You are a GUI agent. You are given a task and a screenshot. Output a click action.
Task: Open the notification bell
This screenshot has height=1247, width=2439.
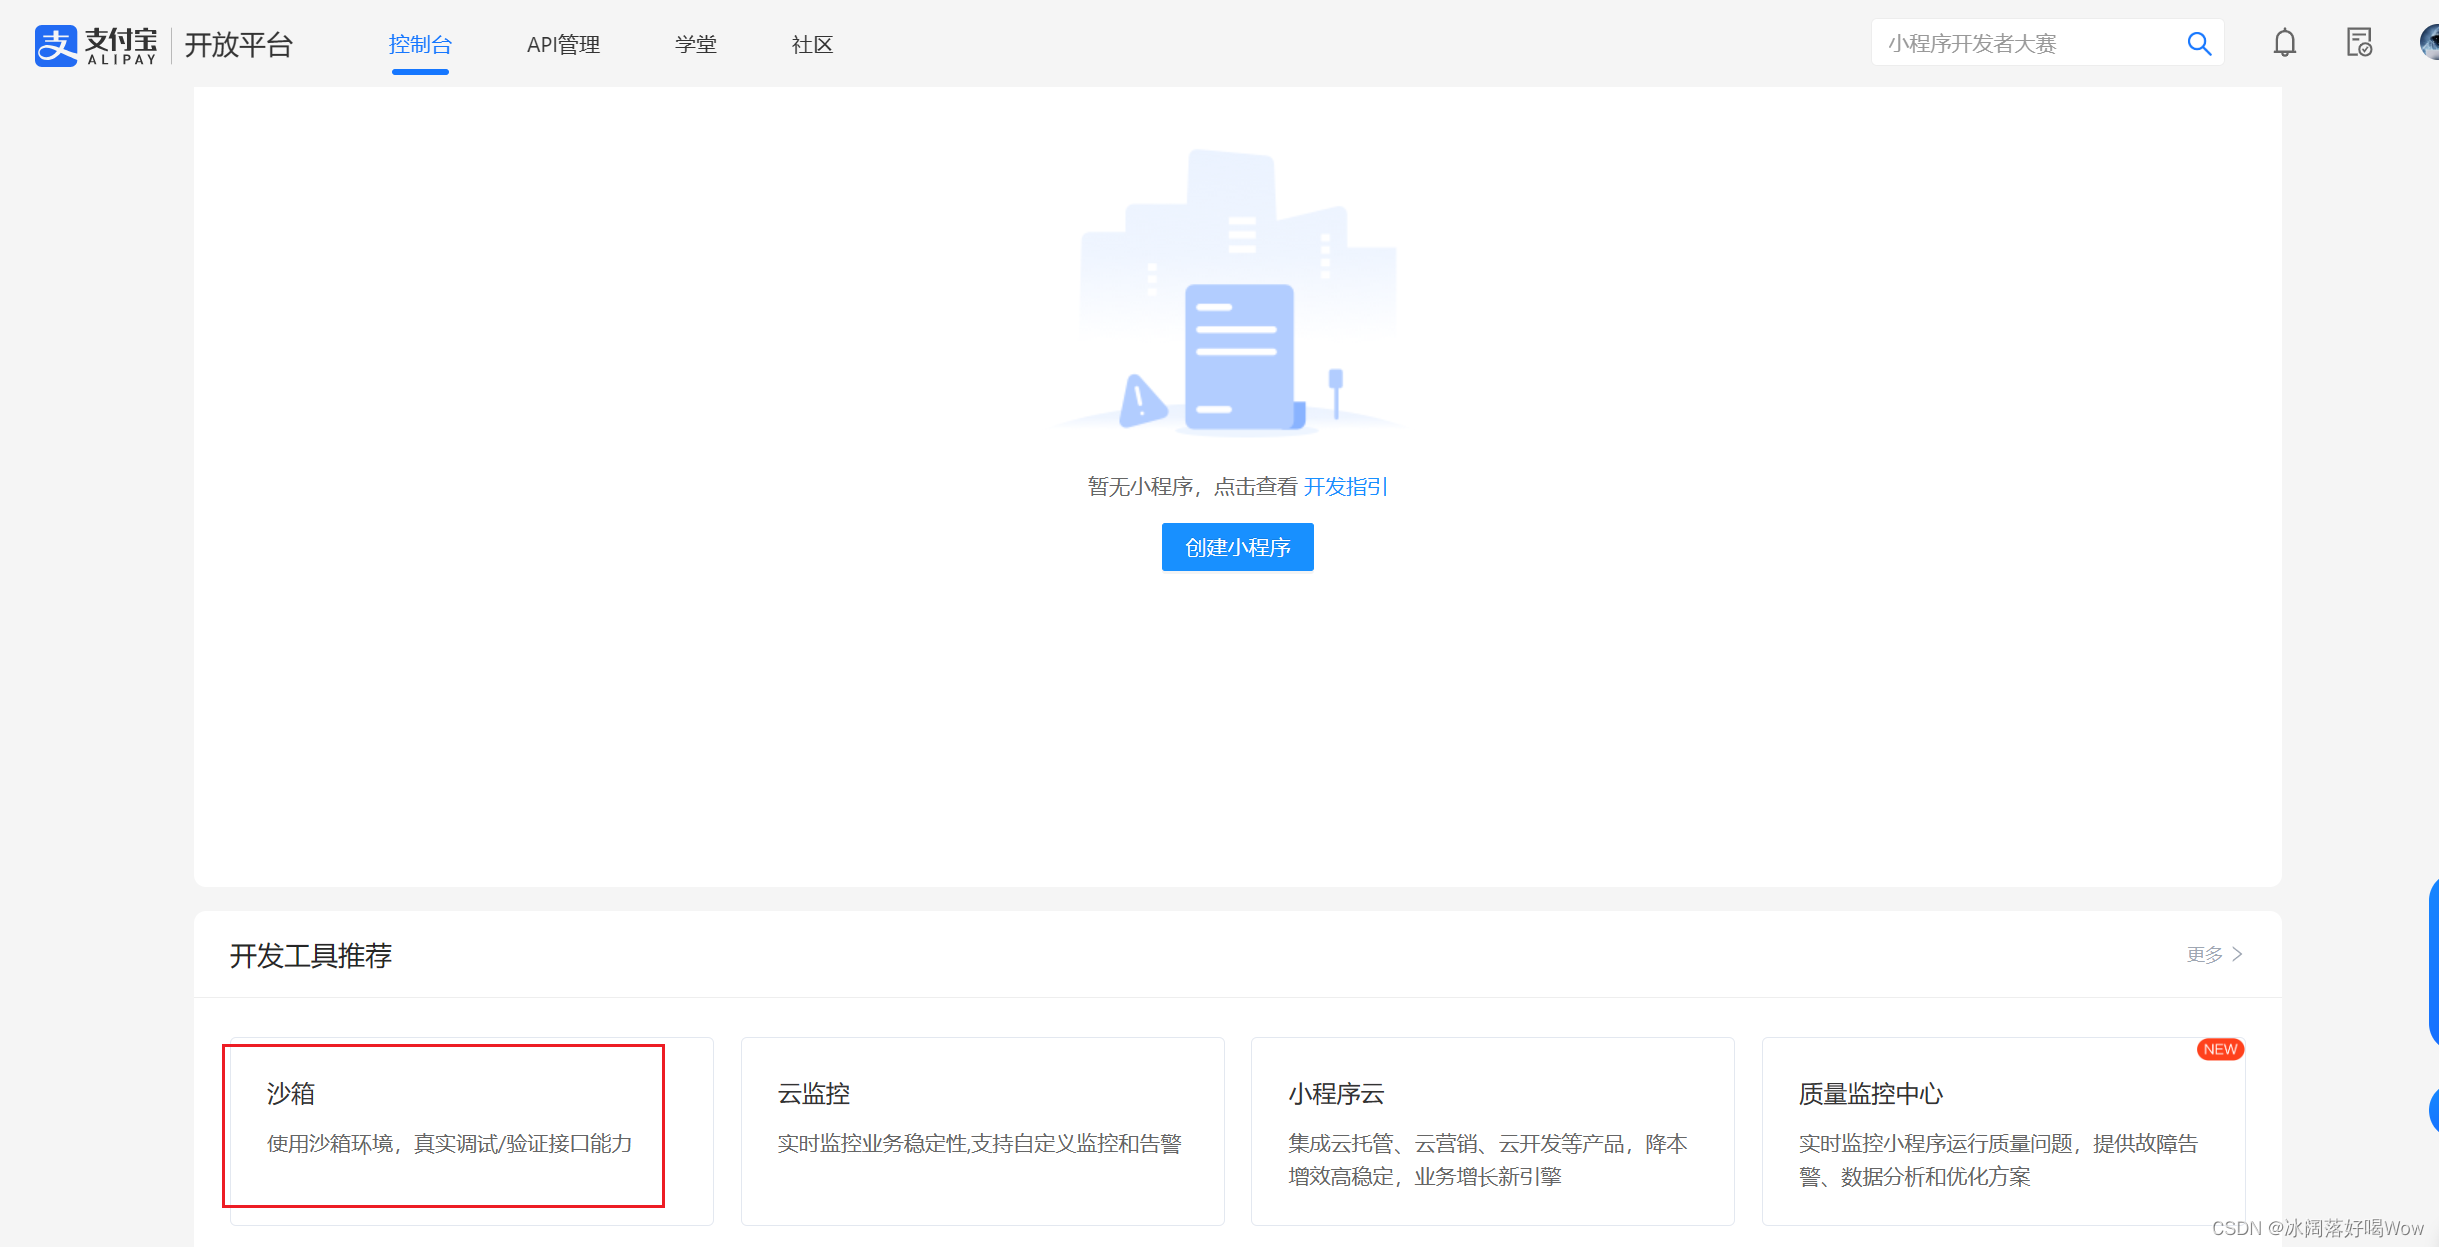point(2284,43)
